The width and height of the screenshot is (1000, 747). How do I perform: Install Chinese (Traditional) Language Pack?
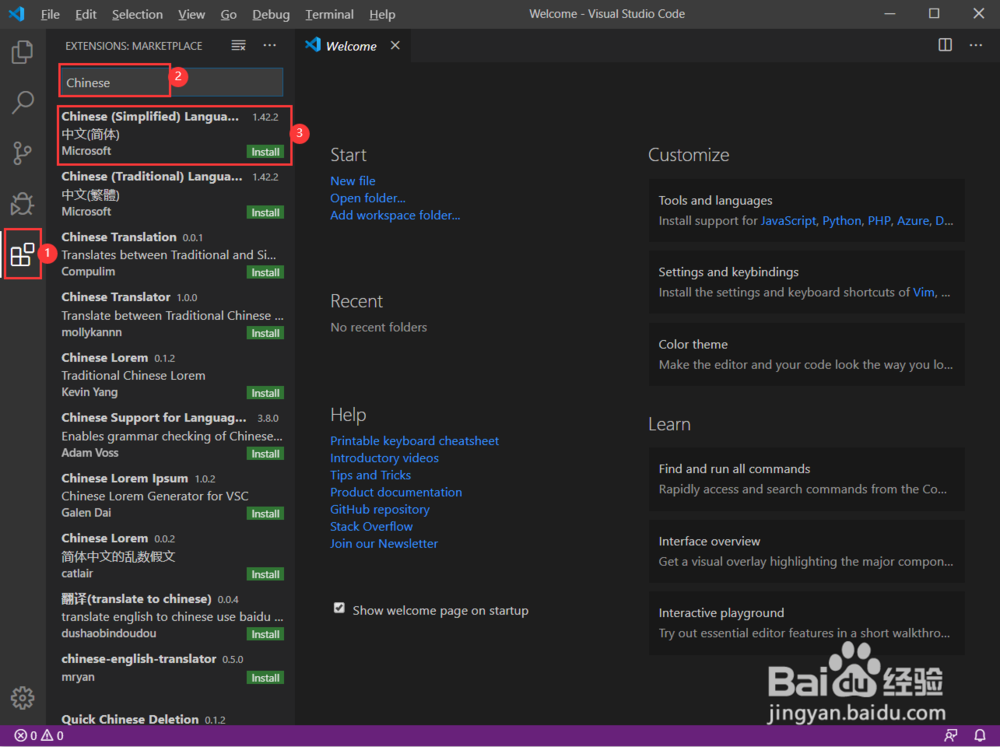click(265, 212)
